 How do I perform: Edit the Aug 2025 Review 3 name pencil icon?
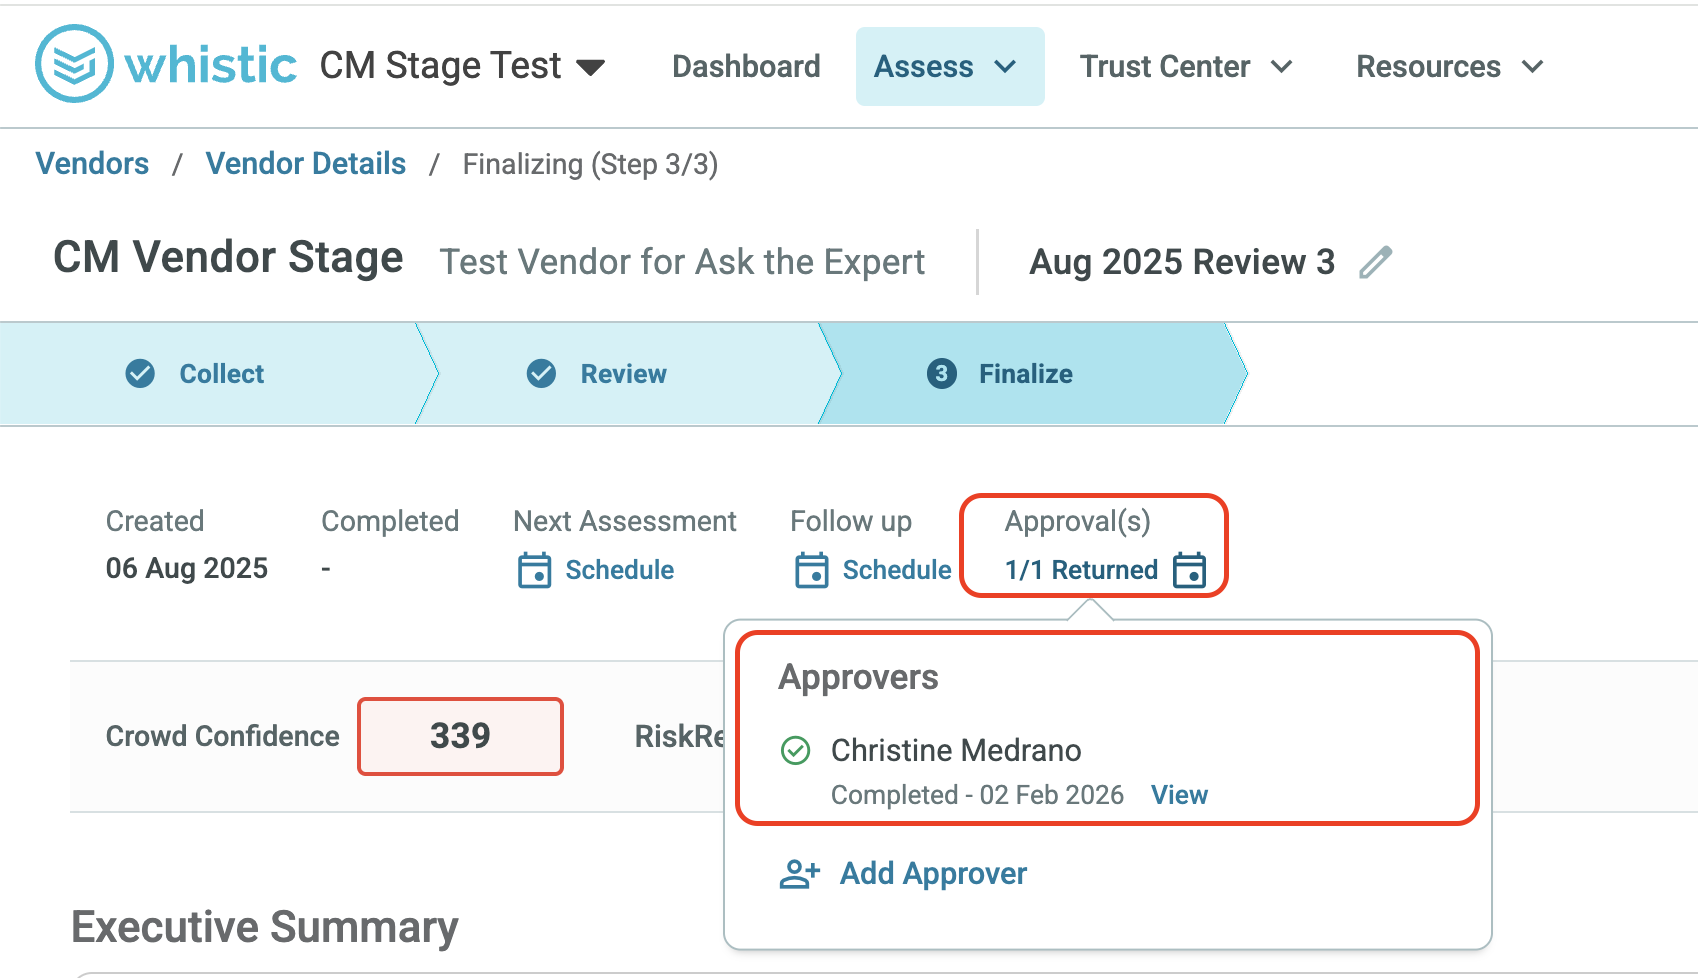tap(1376, 262)
